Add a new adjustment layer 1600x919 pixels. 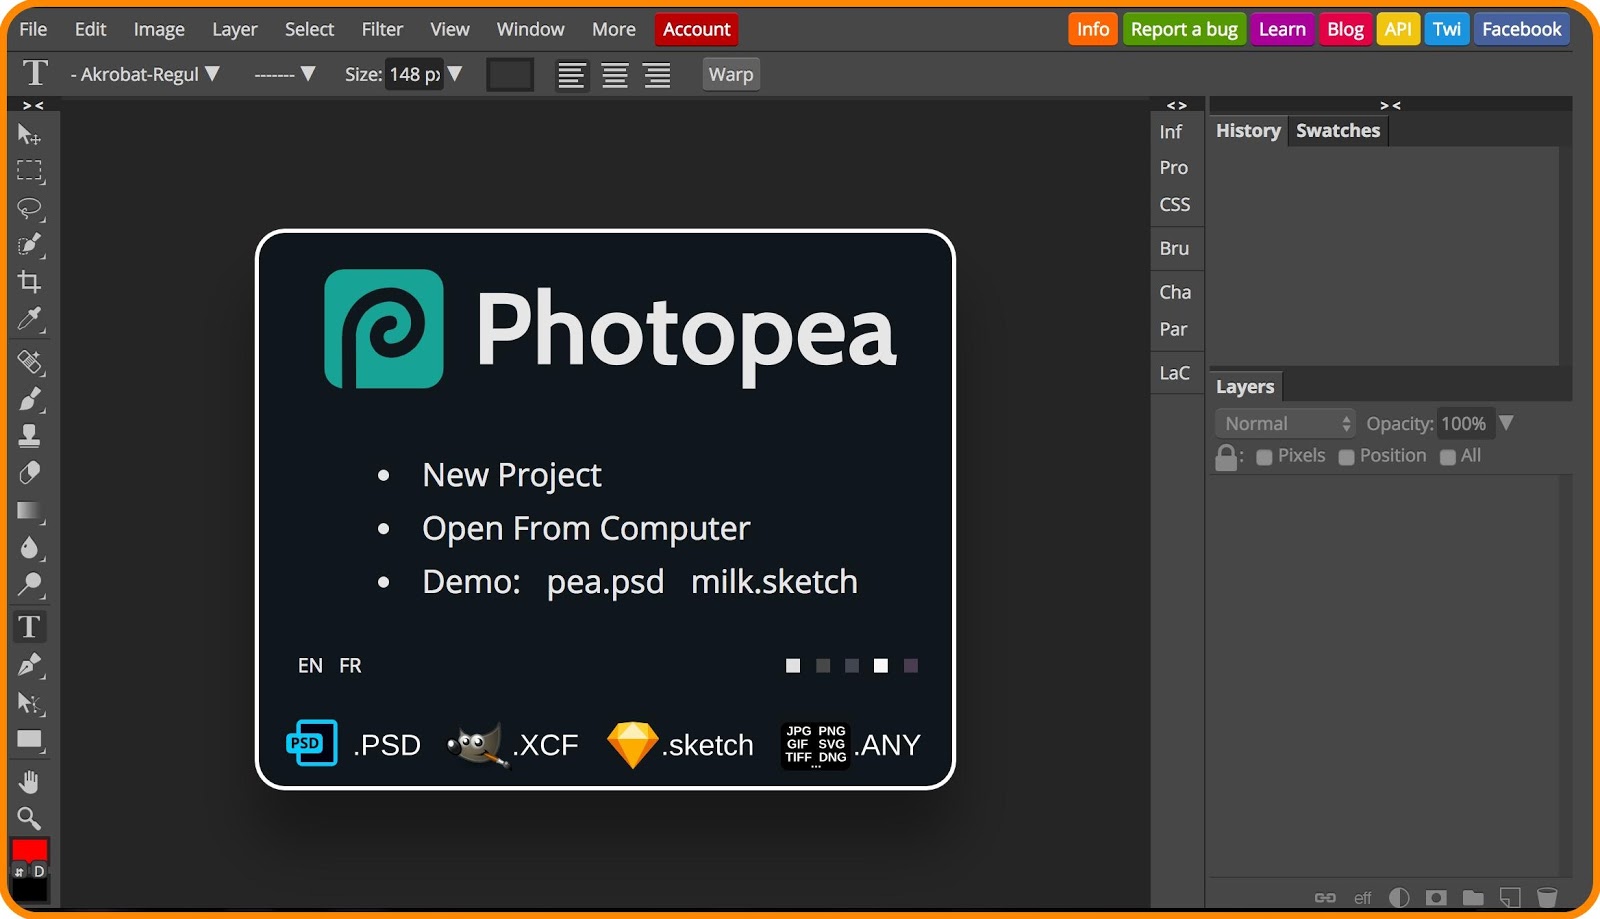coord(1399,897)
